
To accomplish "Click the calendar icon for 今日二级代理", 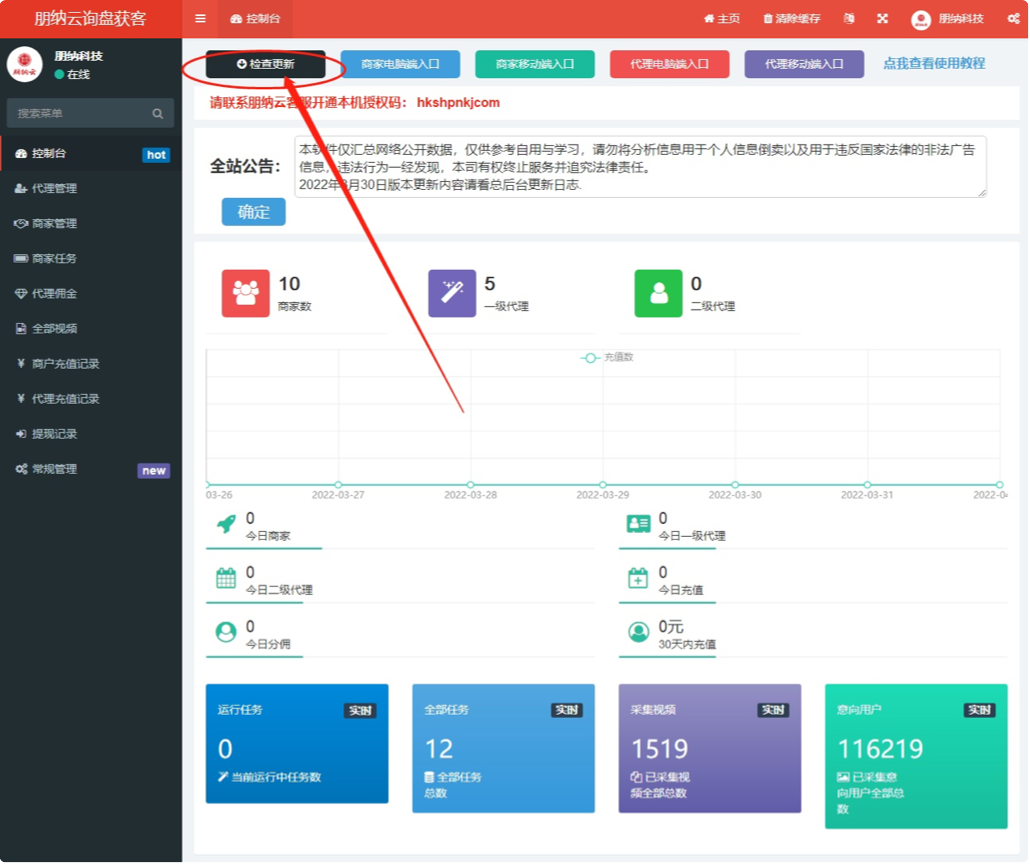I will [226, 578].
